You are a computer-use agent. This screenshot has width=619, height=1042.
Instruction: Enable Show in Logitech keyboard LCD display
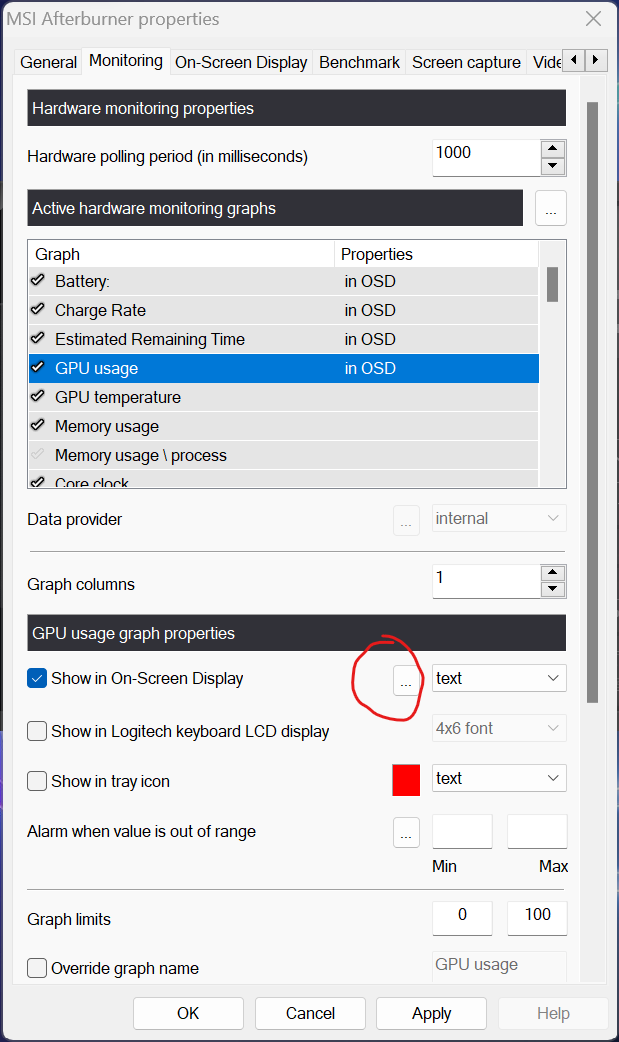coord(36,731)
